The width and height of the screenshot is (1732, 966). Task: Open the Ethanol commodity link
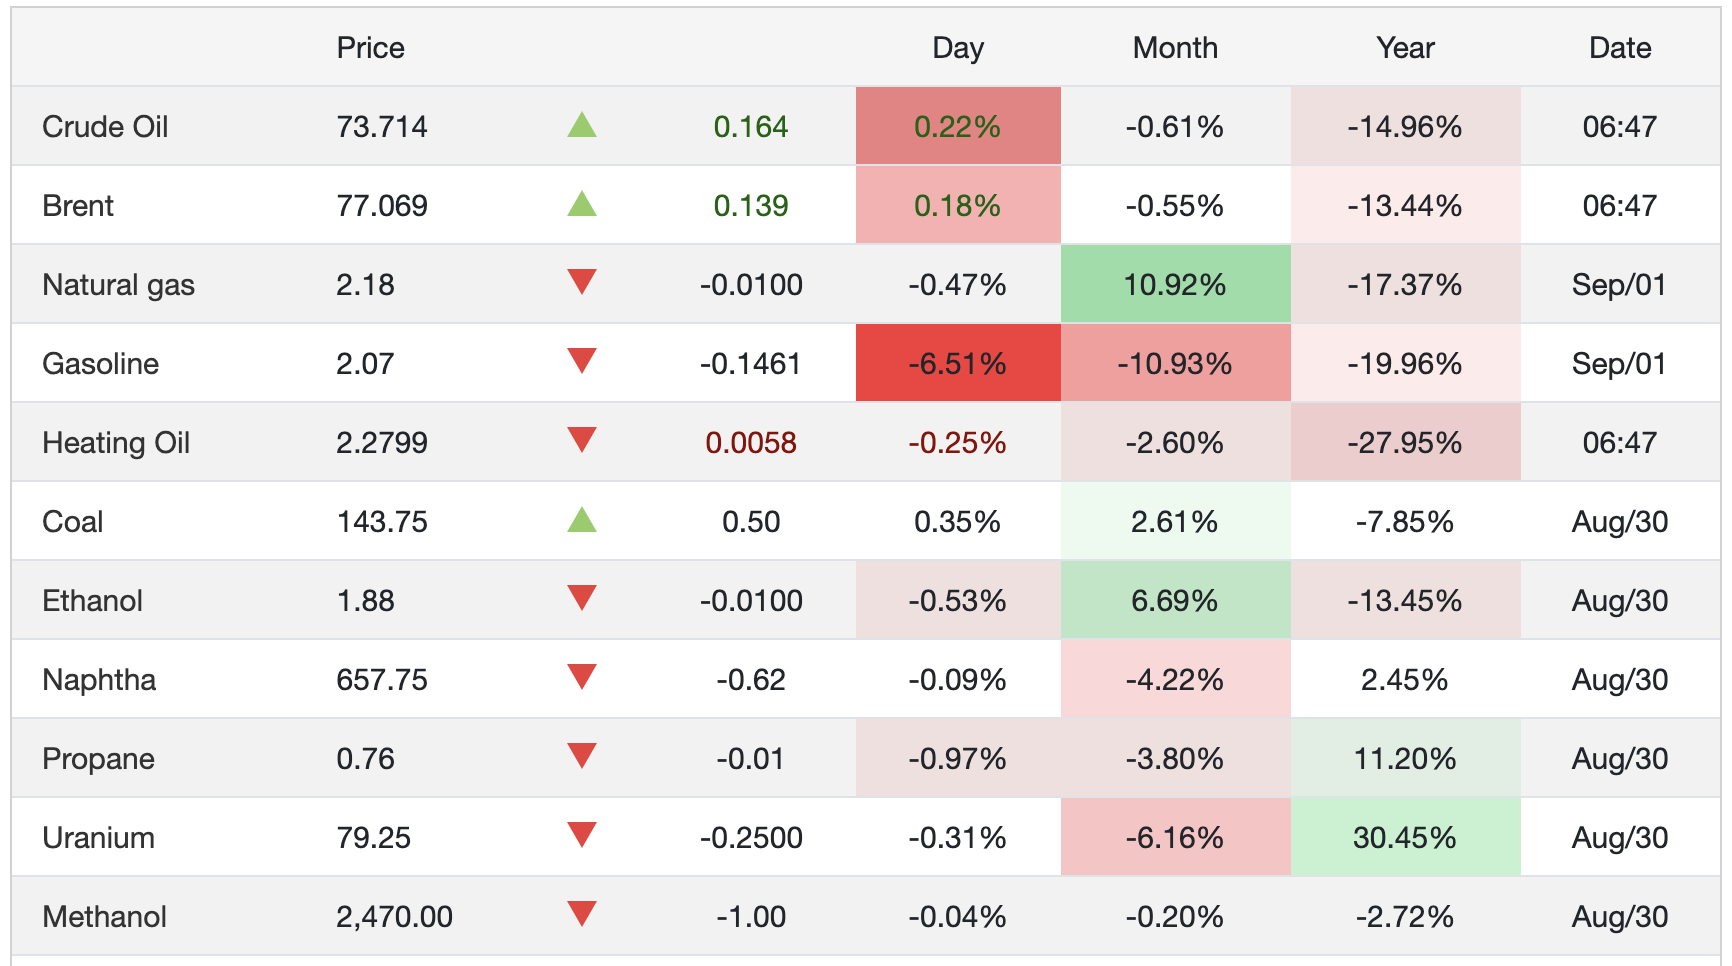click(x=92, y=601)
